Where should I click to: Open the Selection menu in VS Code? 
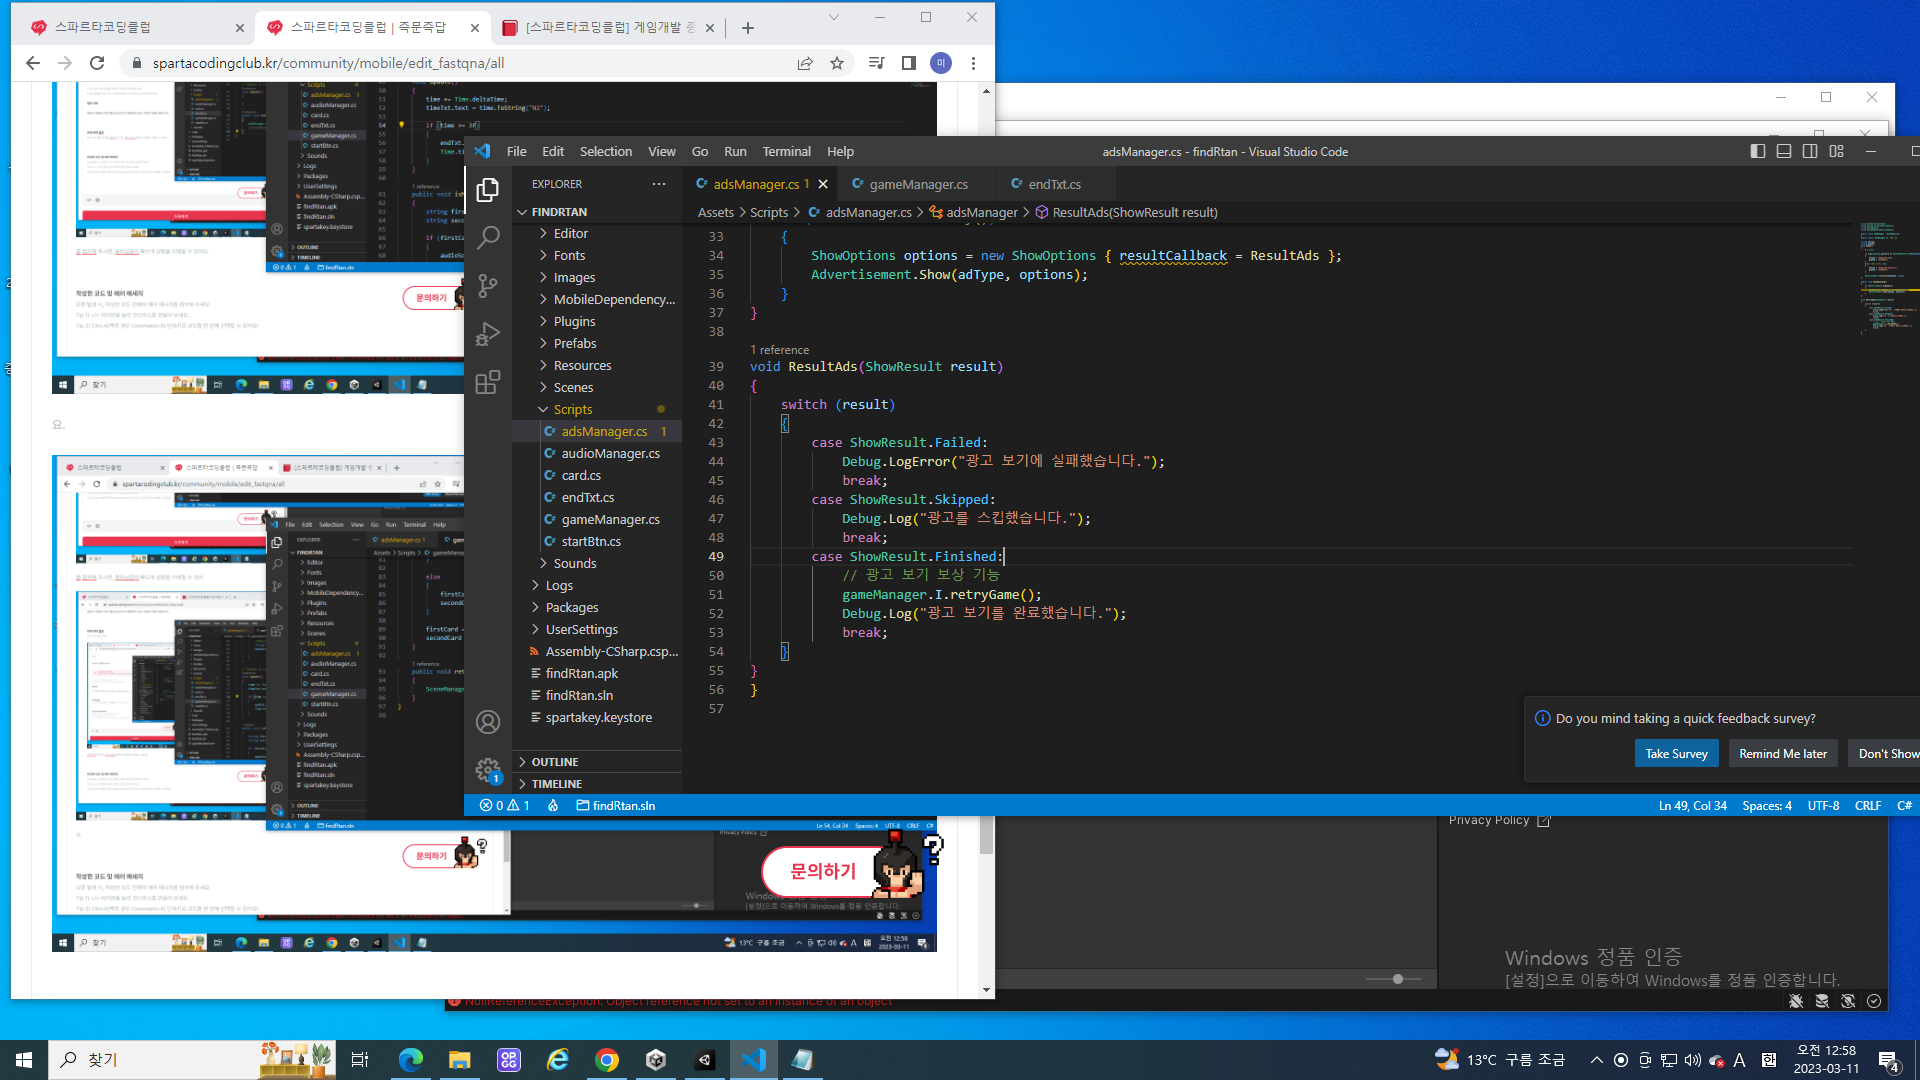tap(606, 151)
